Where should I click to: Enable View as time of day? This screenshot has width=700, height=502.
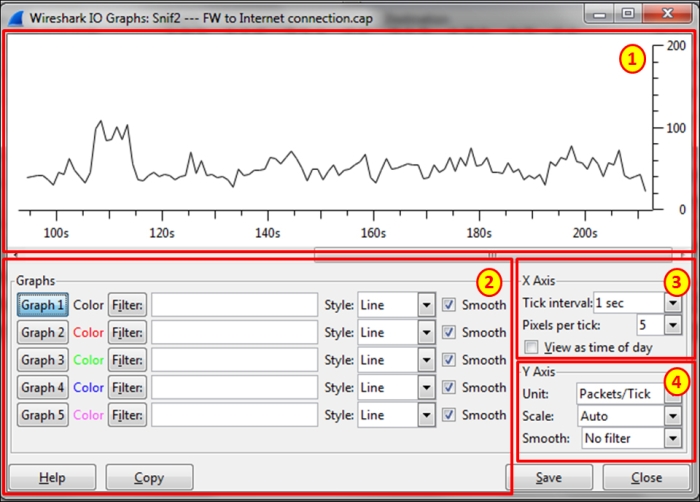click(x=532, y=347)
